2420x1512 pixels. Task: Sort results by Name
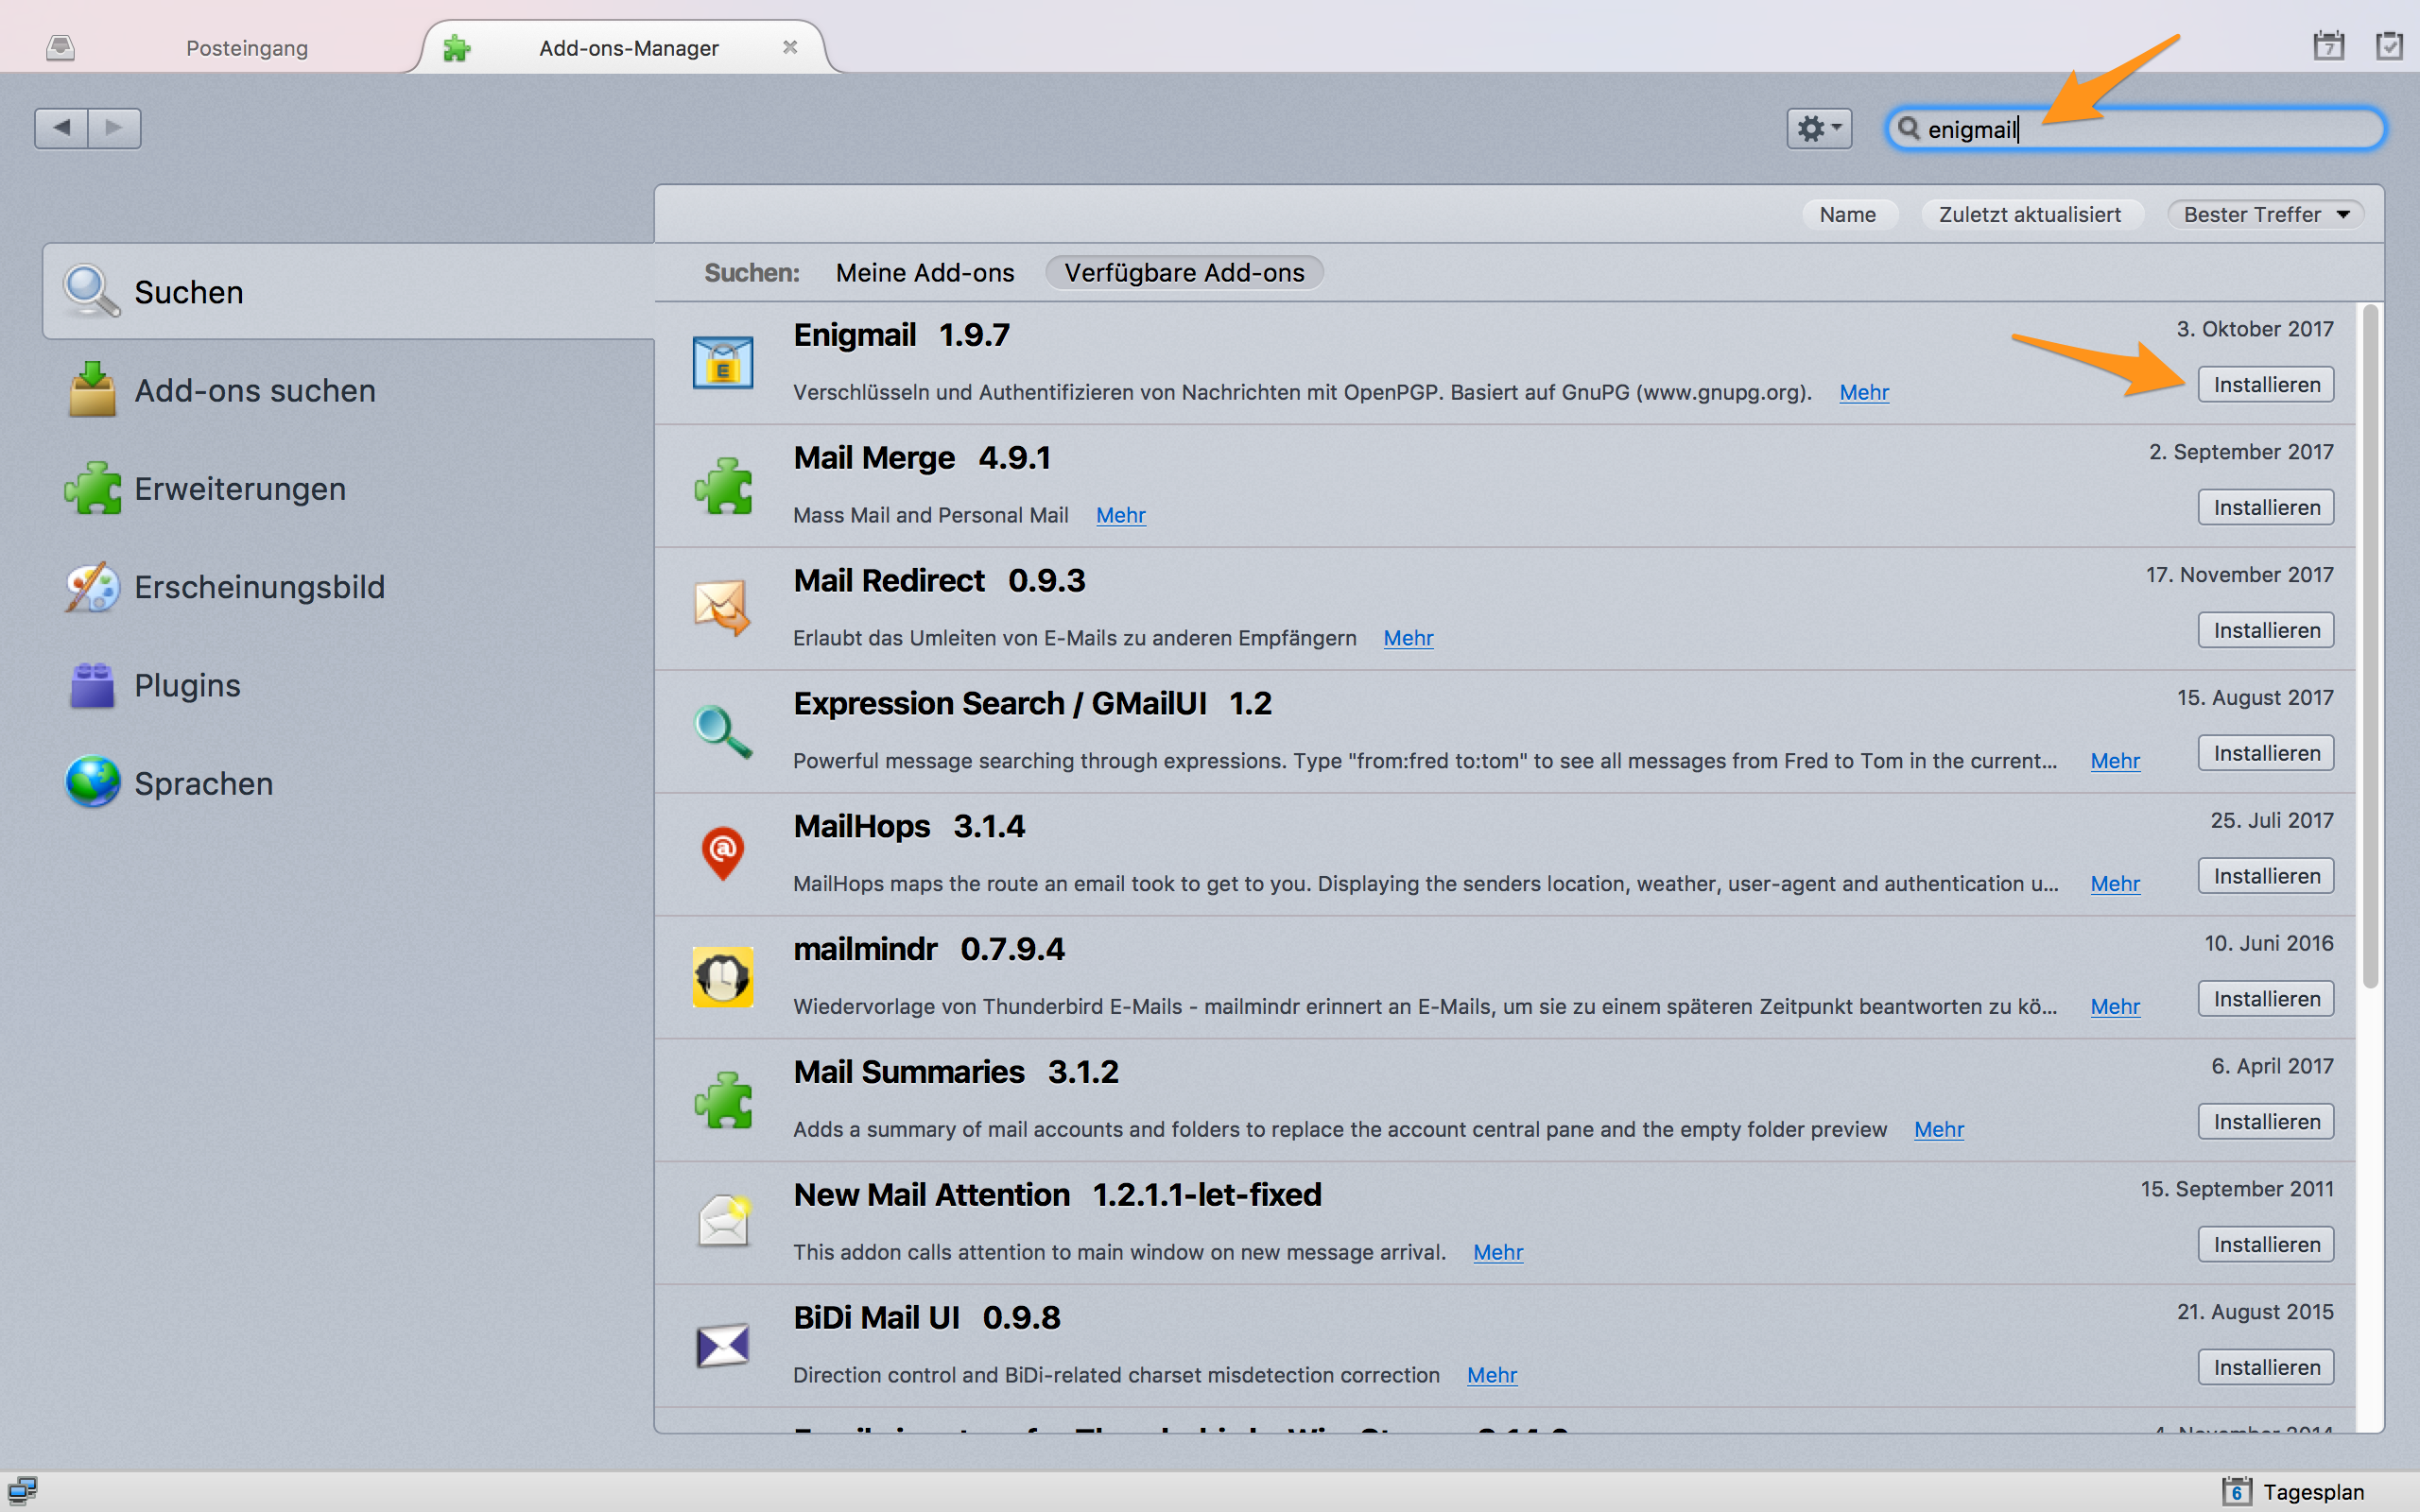pyautogui.click(x=1847, y=214)
